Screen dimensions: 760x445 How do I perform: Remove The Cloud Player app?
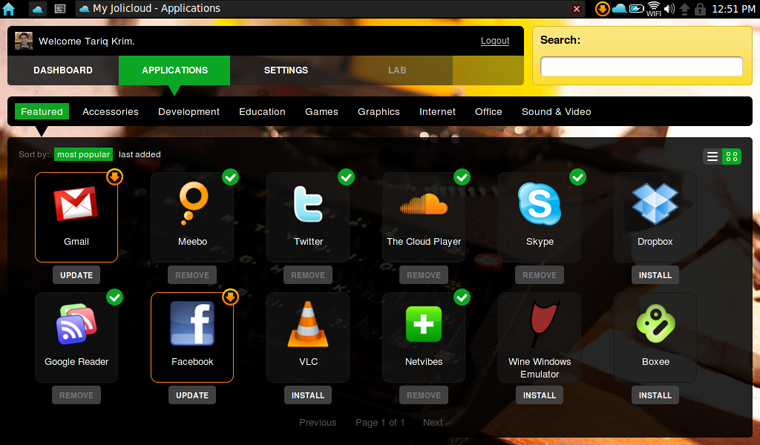(424, 275)
